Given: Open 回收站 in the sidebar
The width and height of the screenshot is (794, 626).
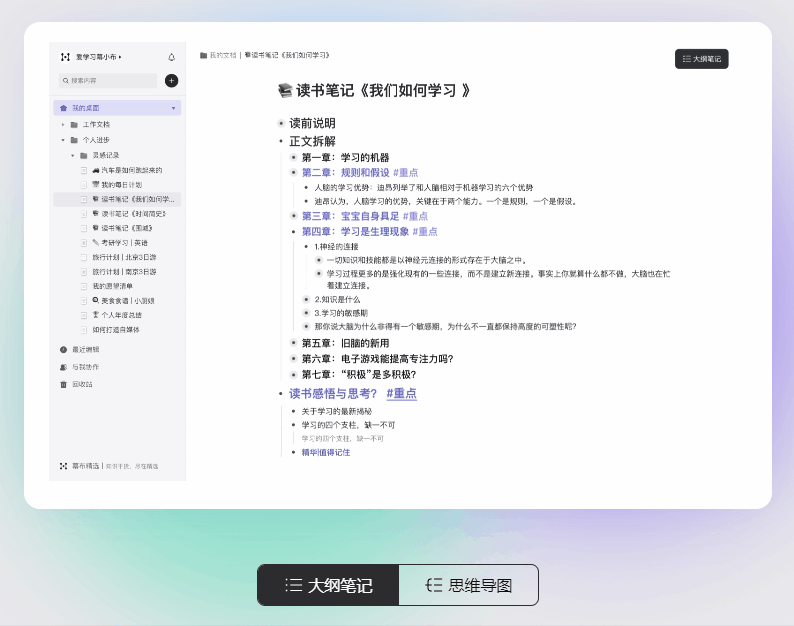Looking at the screenshot, I should pos(82,384).
